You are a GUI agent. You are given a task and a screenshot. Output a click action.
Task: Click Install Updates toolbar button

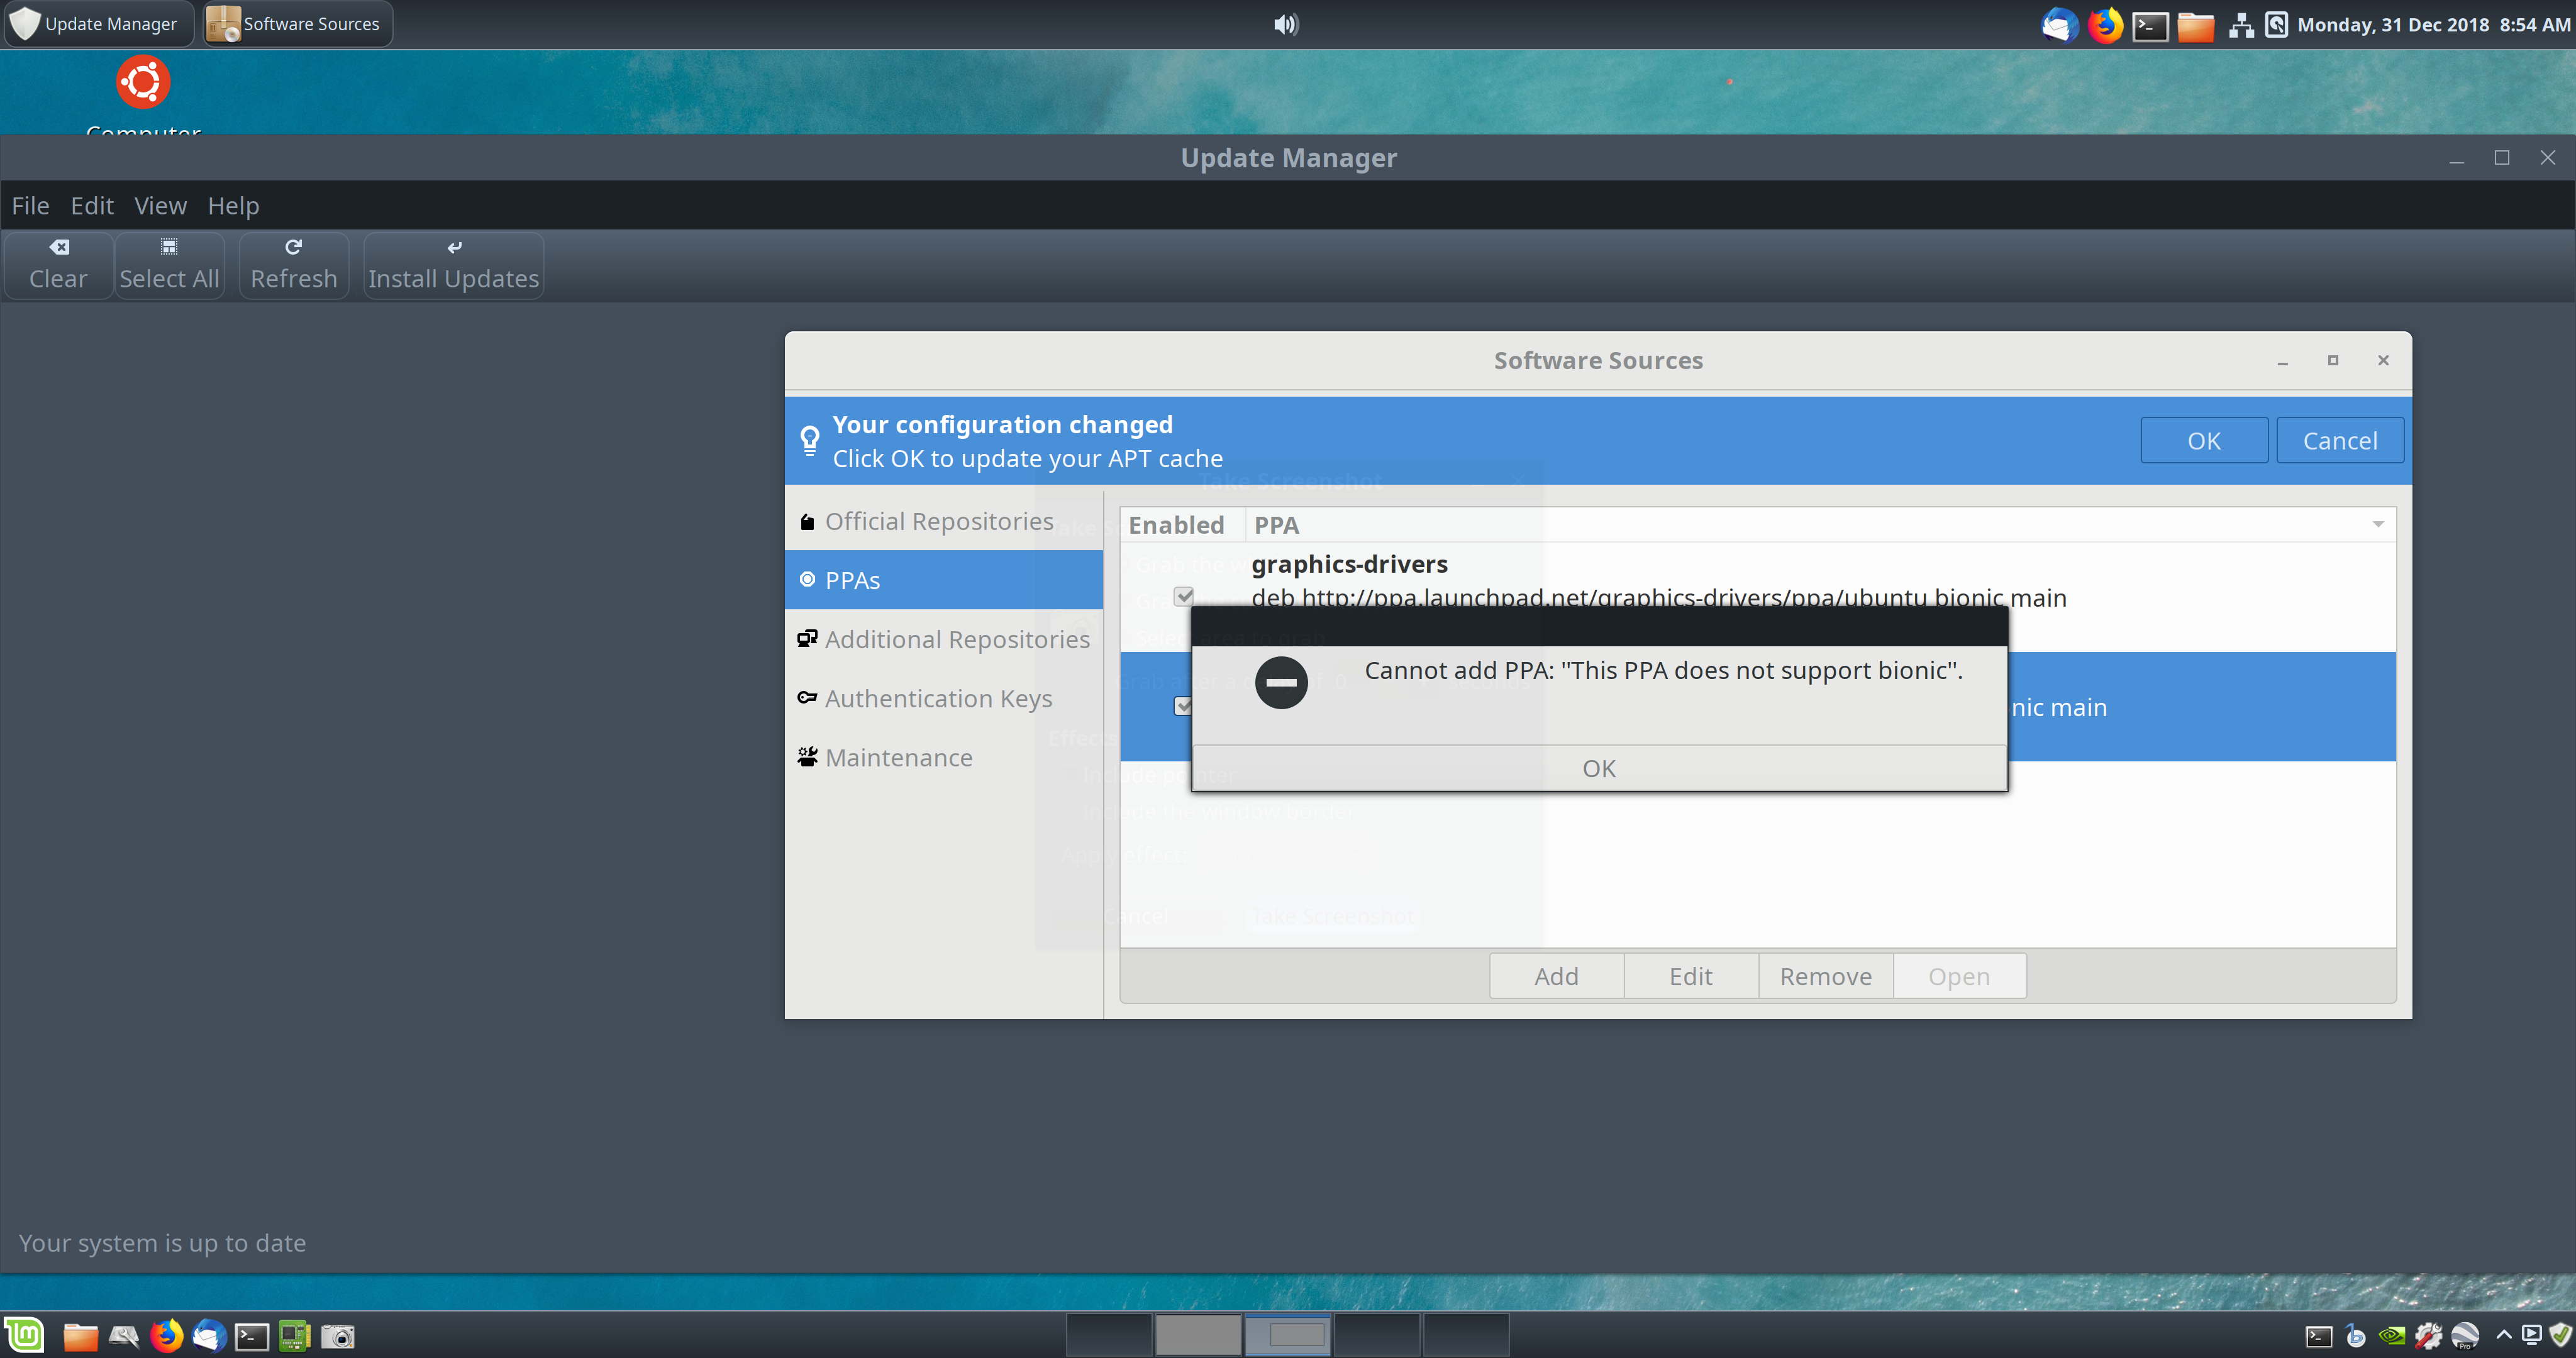point(453,265)
